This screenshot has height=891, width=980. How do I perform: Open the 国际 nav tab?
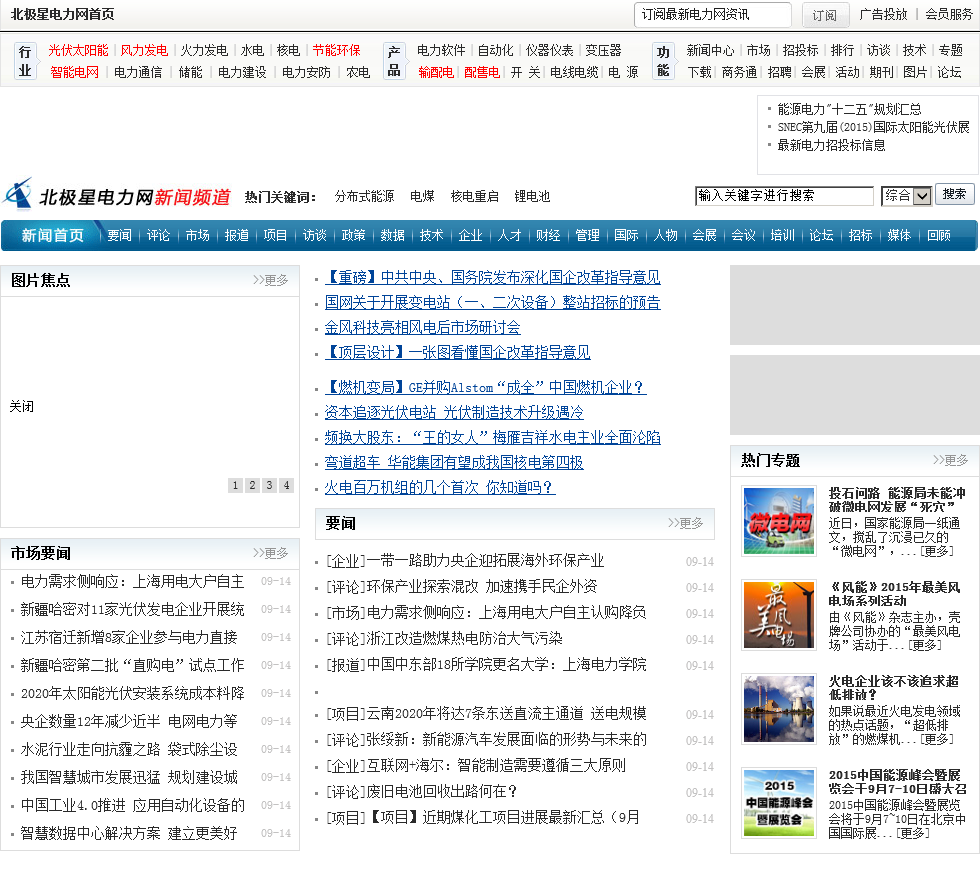[626, 236]
